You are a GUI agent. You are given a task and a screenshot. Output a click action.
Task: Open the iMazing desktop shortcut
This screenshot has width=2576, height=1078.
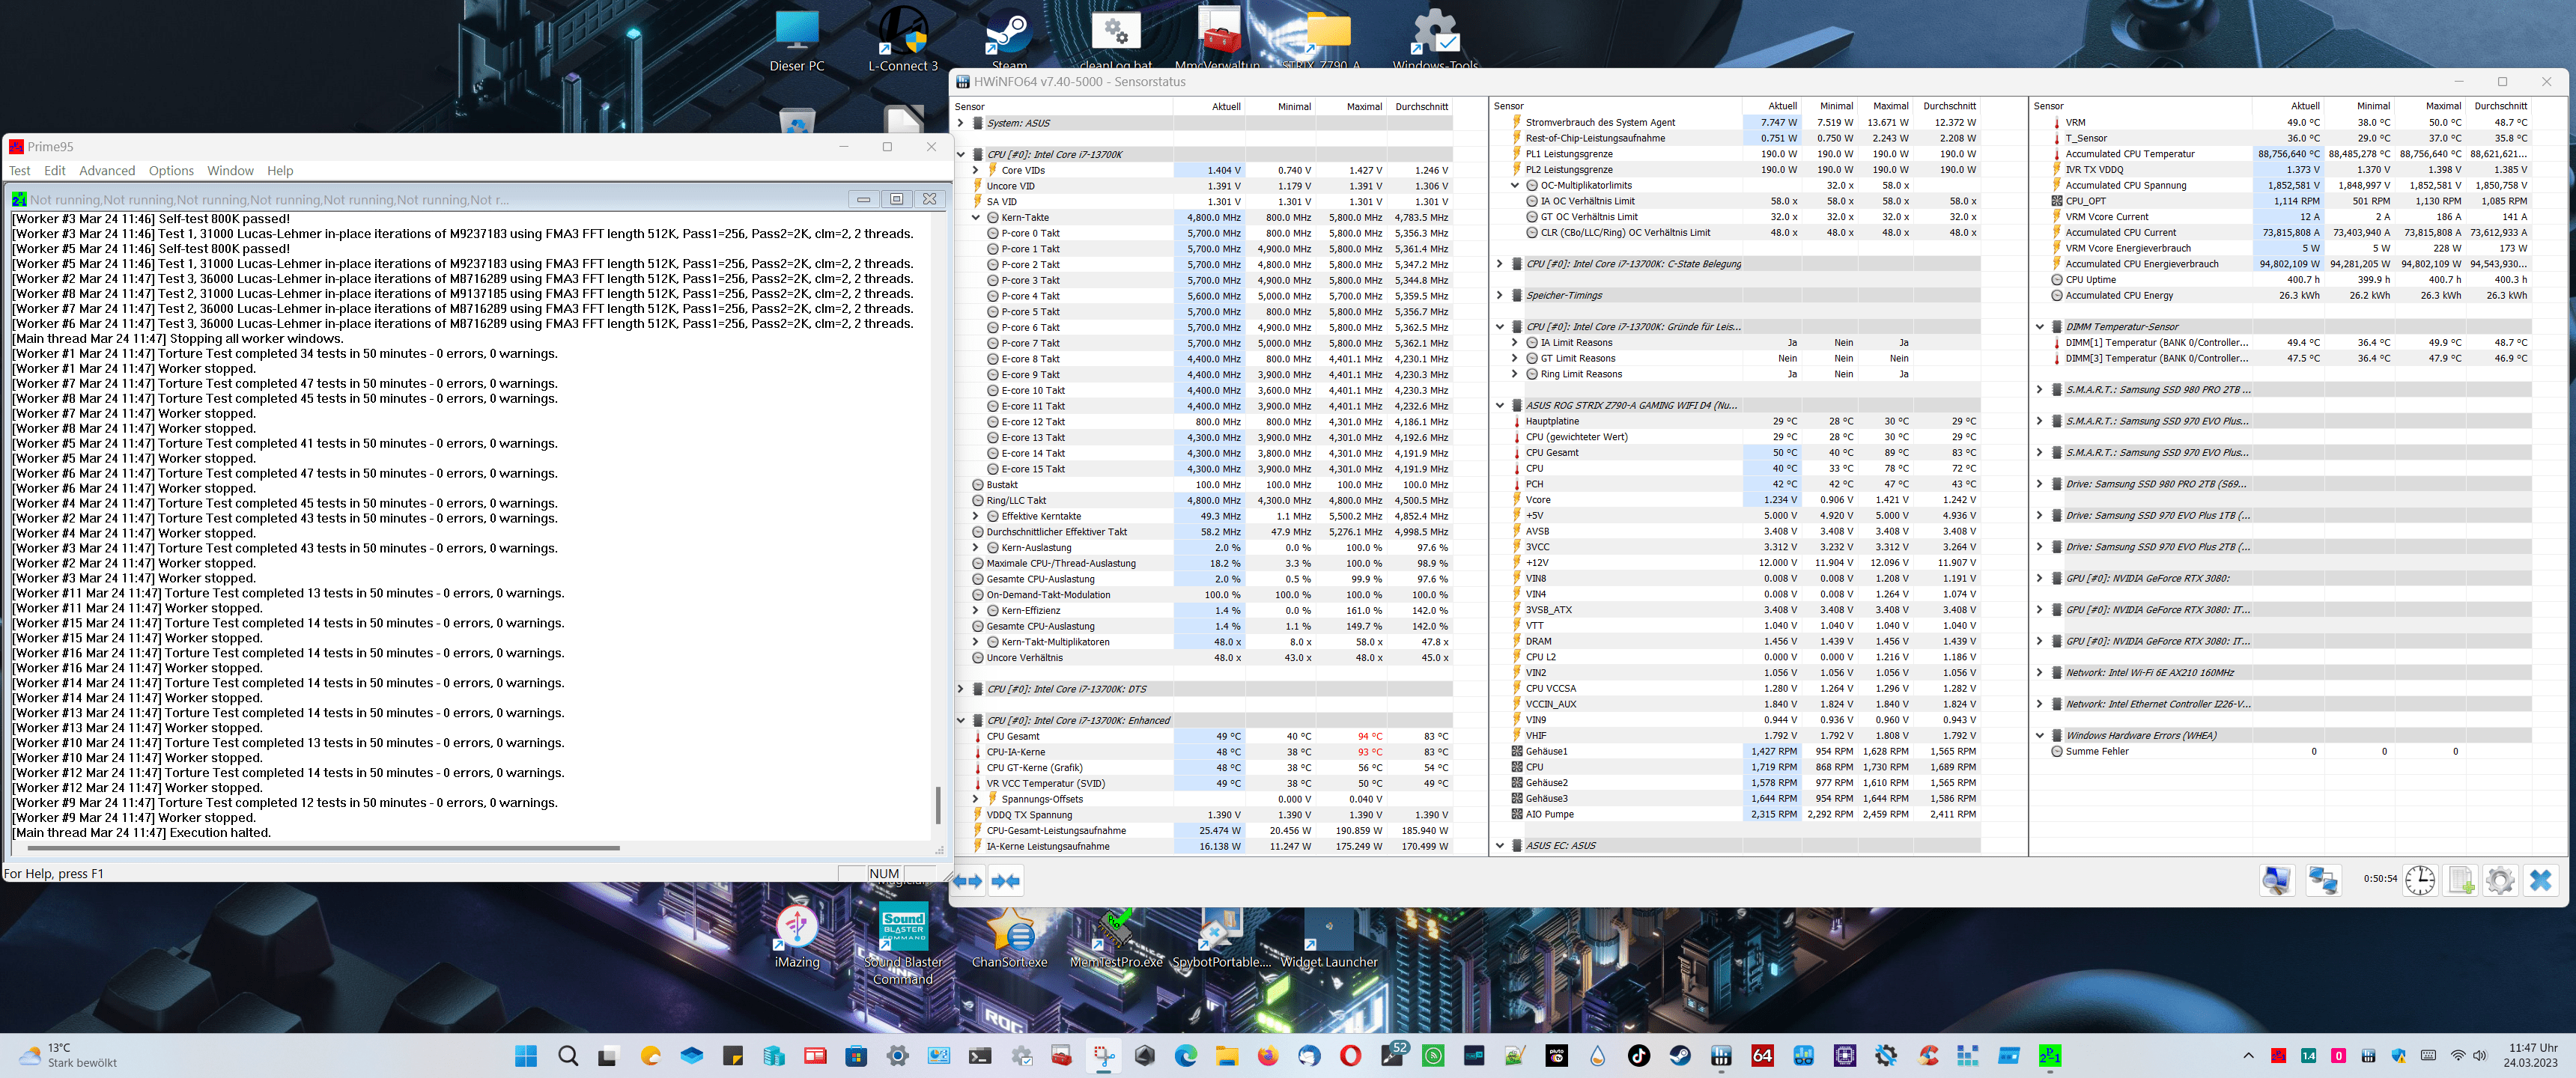(797, 938)
